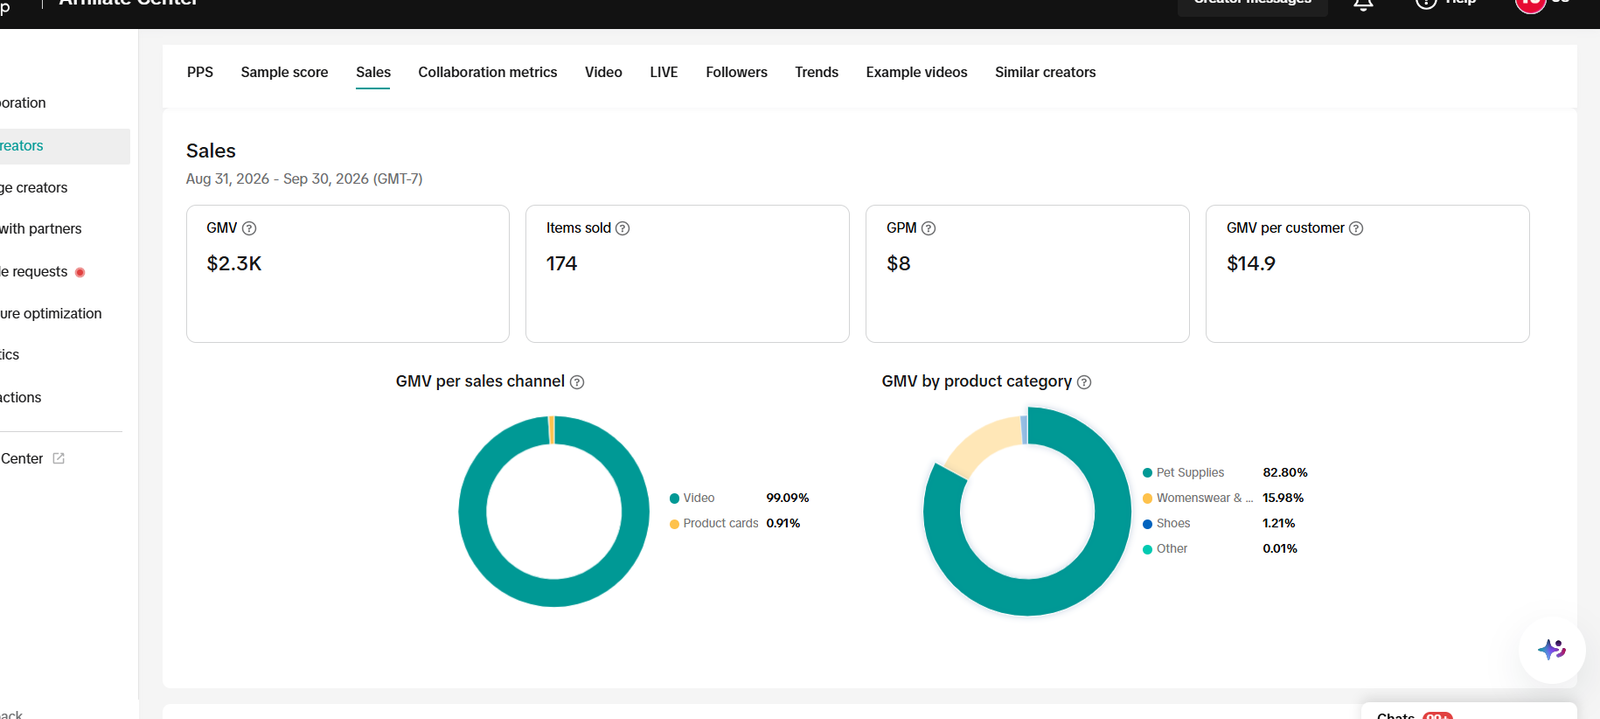Viewport: 1600px width, 719px height.
Task: Open the sparkle AI assistant button
Action: tap(1552, 650)
